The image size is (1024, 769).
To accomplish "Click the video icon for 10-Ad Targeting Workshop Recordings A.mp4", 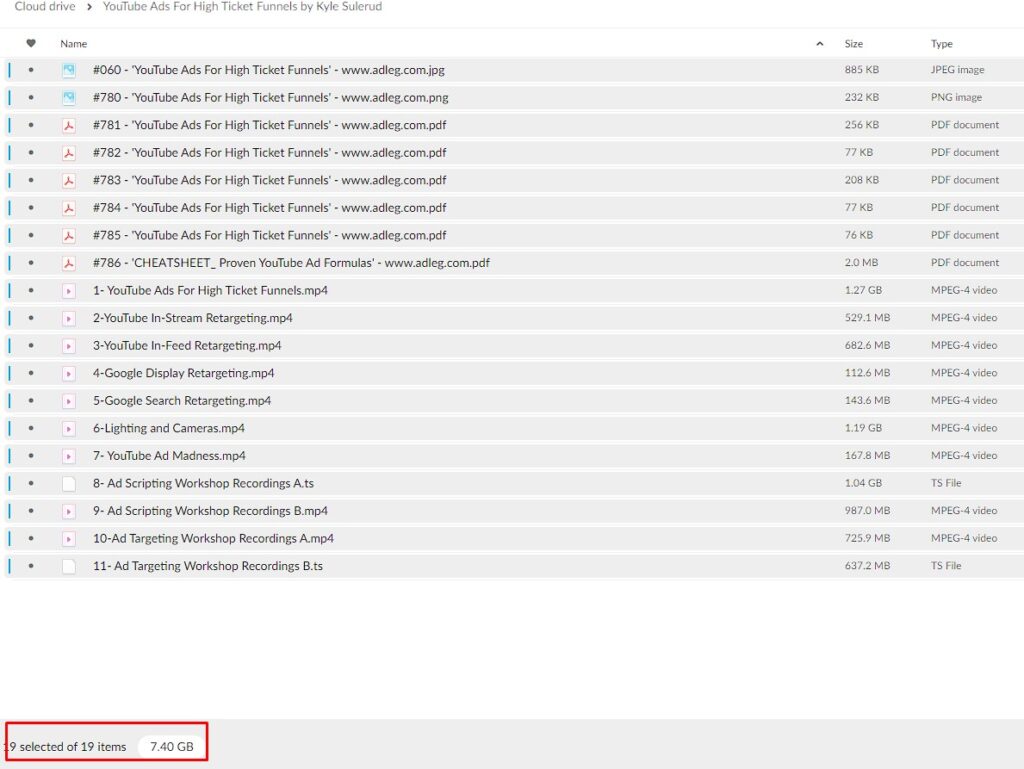I will (68, 538).
